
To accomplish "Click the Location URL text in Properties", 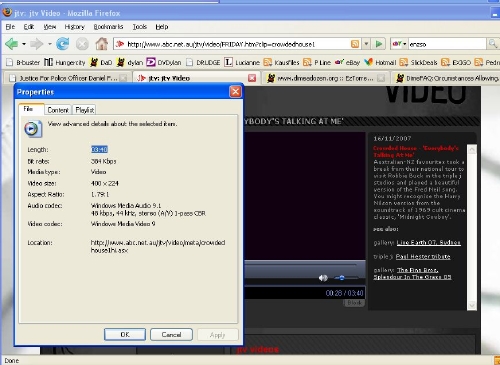I will [158, 246].
